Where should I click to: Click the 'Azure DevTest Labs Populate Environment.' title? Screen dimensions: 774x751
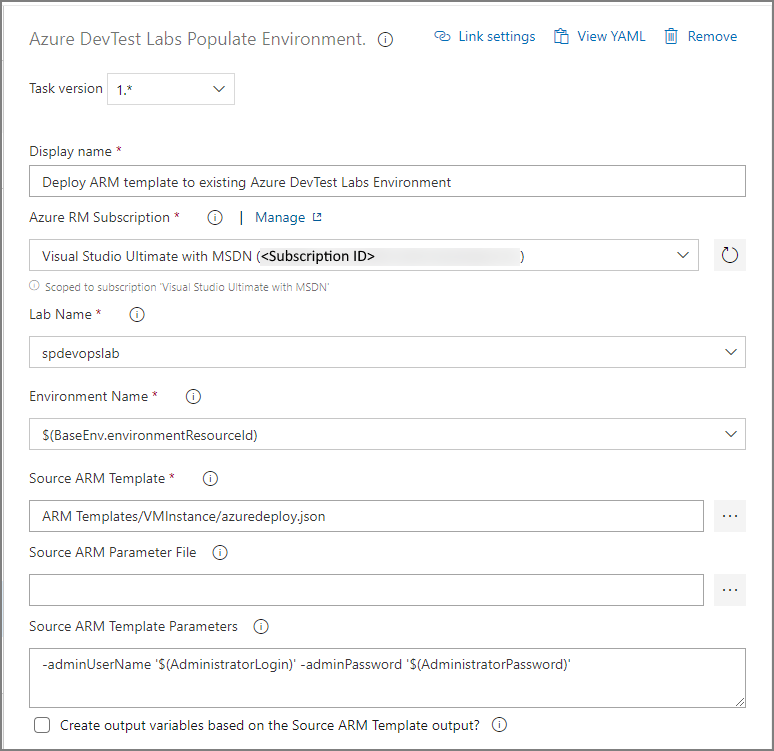[x=197, y=39]
